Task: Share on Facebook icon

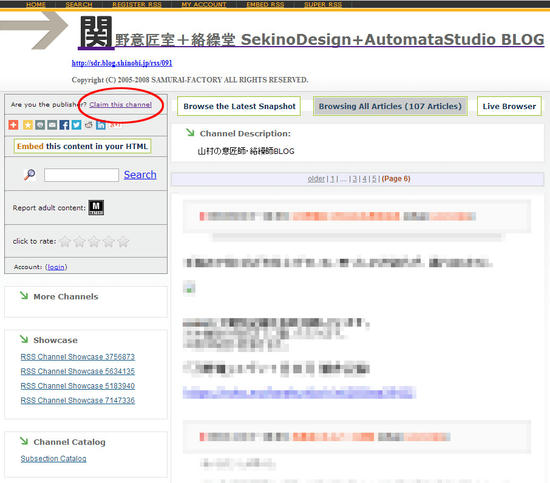Action: (x=64, y=125)
